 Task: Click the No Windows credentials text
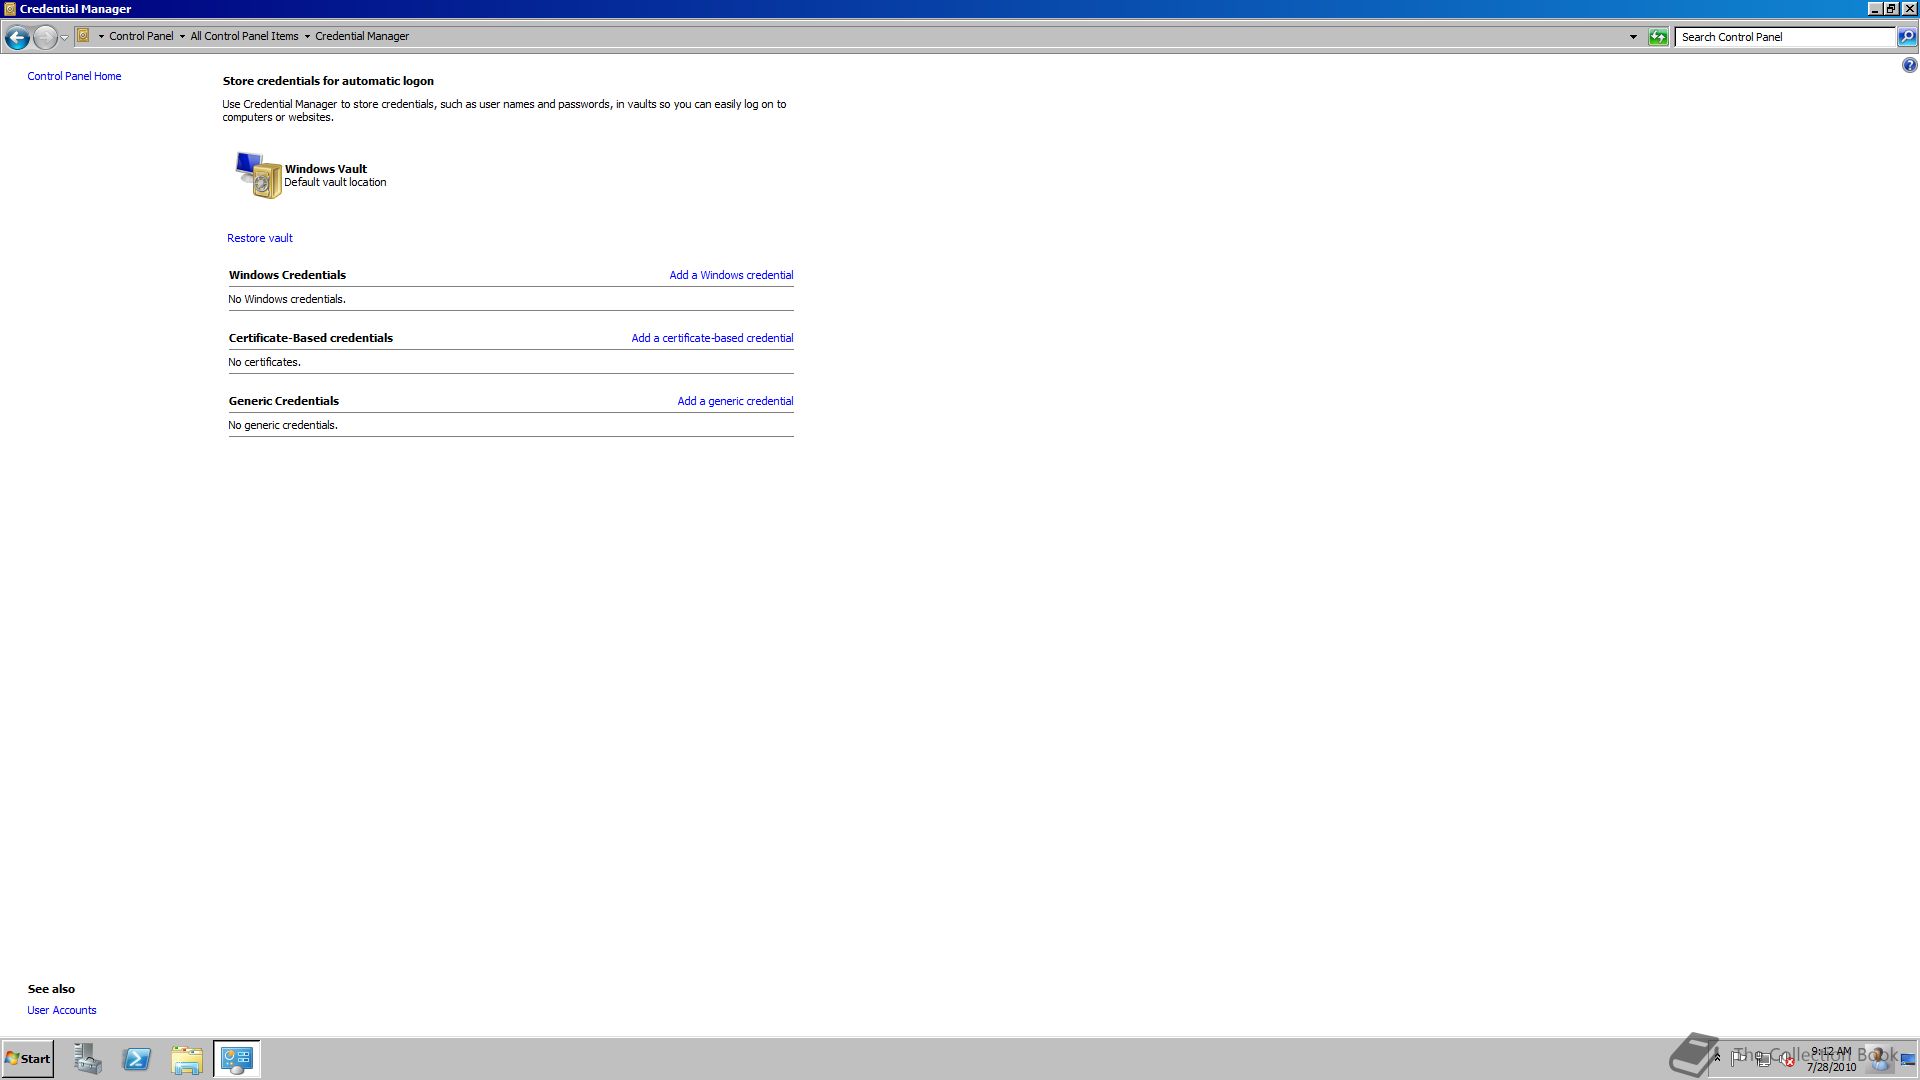[287, 299]
